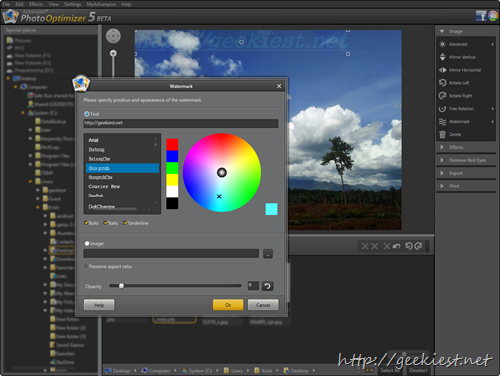The height and width of the screenshot is (376, 500).
Task: Expand the Print panel section
Action: pos(442,186)
